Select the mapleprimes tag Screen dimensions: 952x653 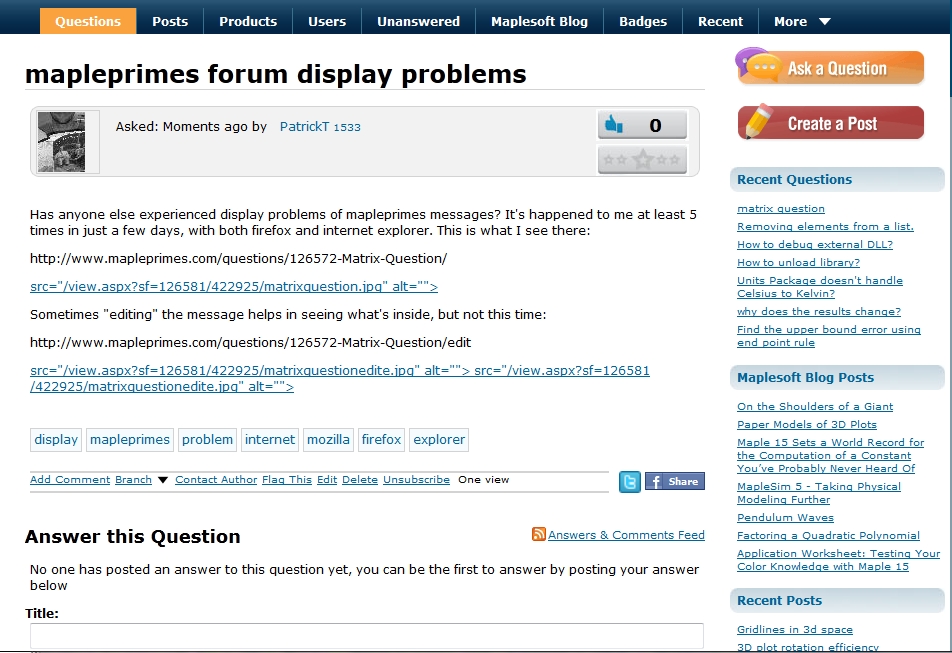130,439
